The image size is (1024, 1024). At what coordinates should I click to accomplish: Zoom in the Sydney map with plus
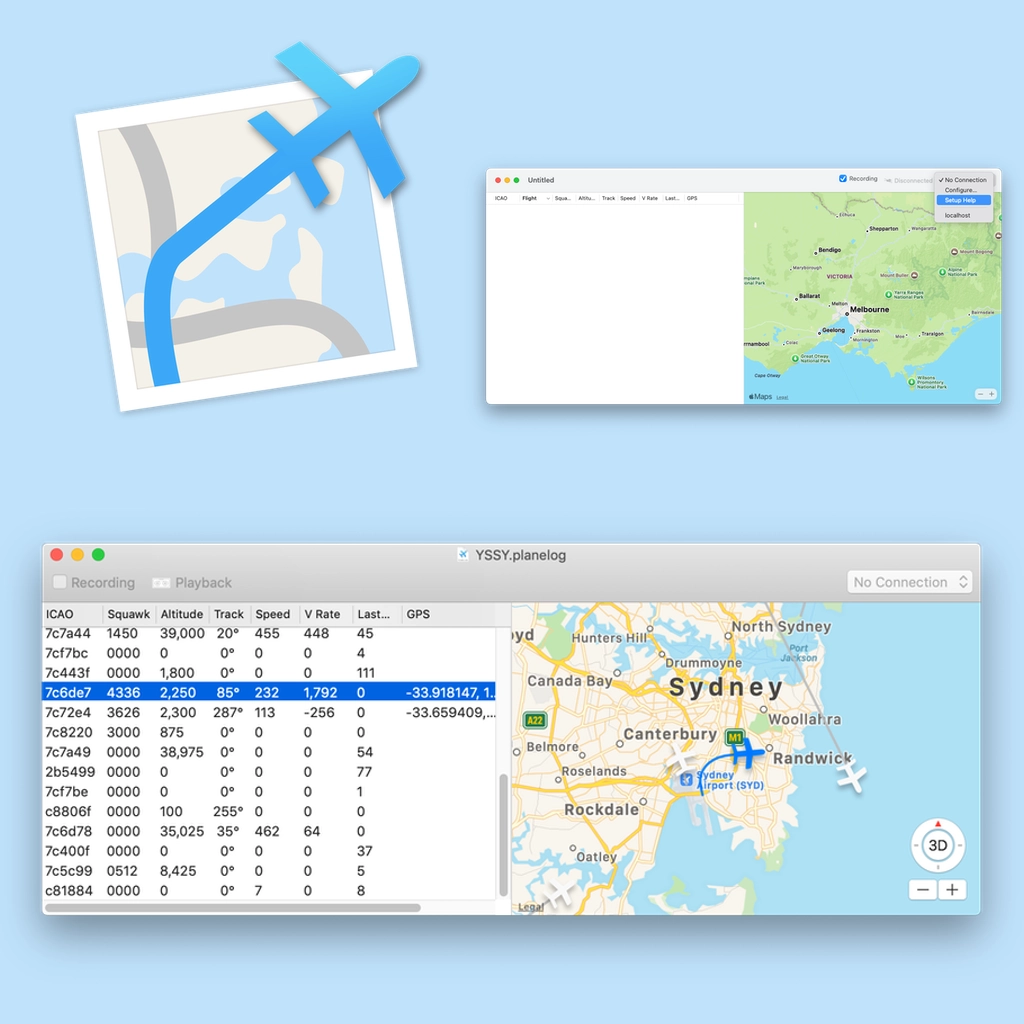pyautogui.click(x=952, y=889)
